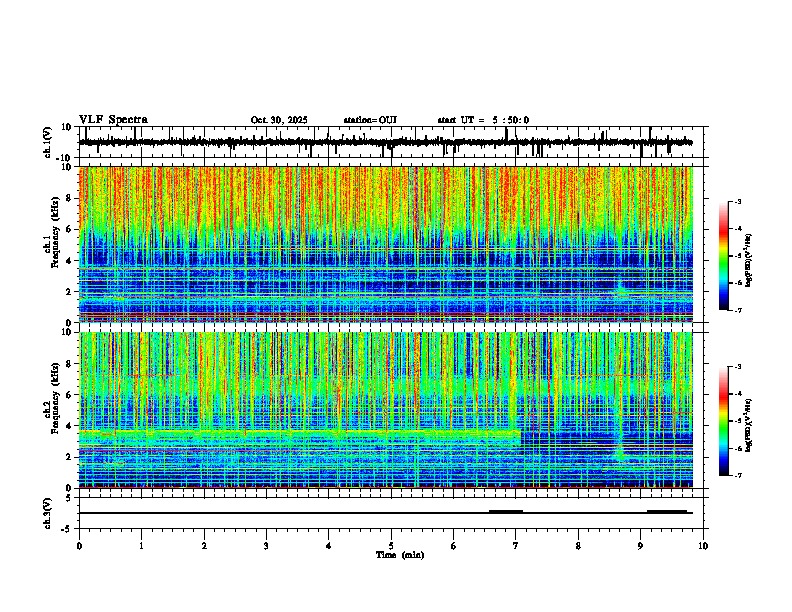The image size is (792, 612).
Task: Select the "Oct. 30, 2025" date label
Action: point(279,120)
